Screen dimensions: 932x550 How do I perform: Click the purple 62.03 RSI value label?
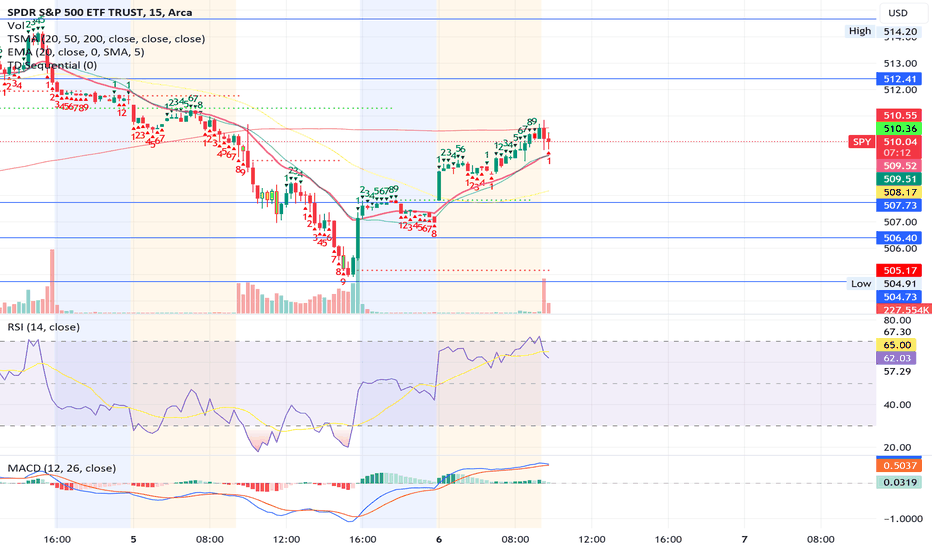point(897,358)
